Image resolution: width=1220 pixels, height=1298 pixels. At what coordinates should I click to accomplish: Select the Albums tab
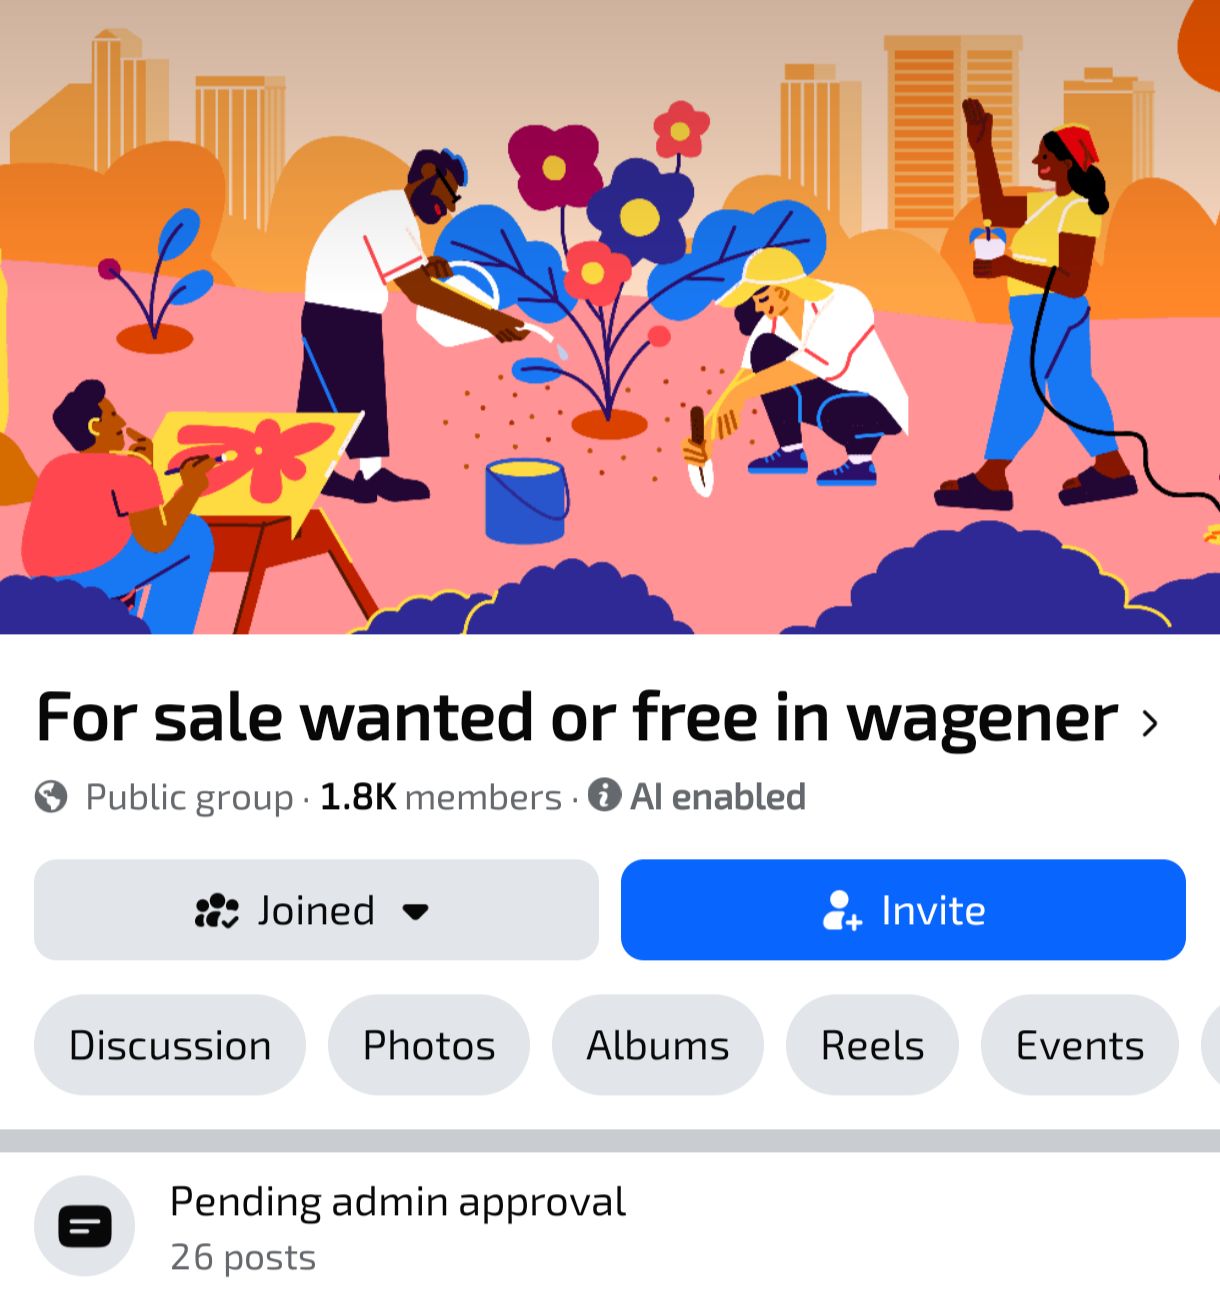tap(658, 1045)
